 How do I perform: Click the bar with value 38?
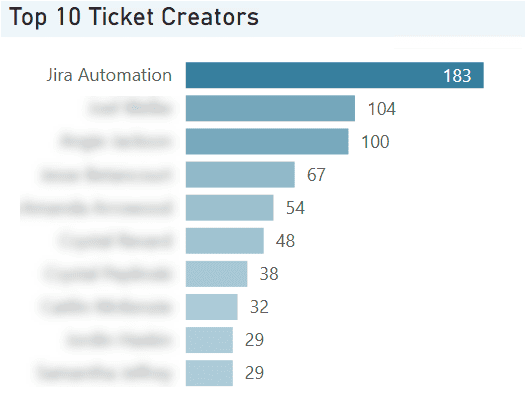(216, 274)
